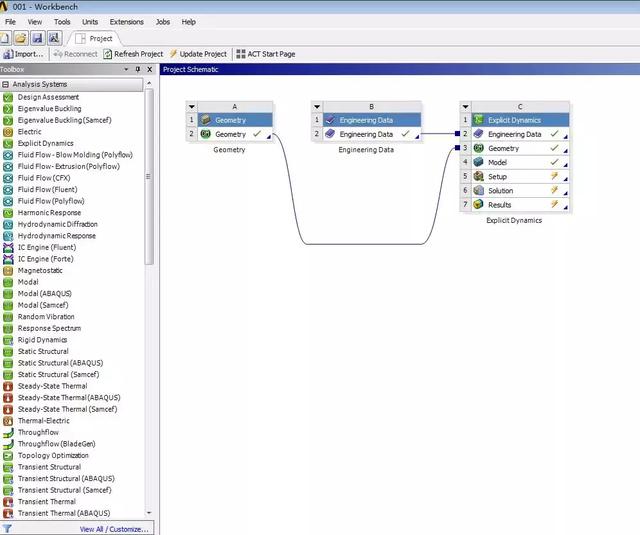Select Rigid Dynamics system

tap(42, 340)
